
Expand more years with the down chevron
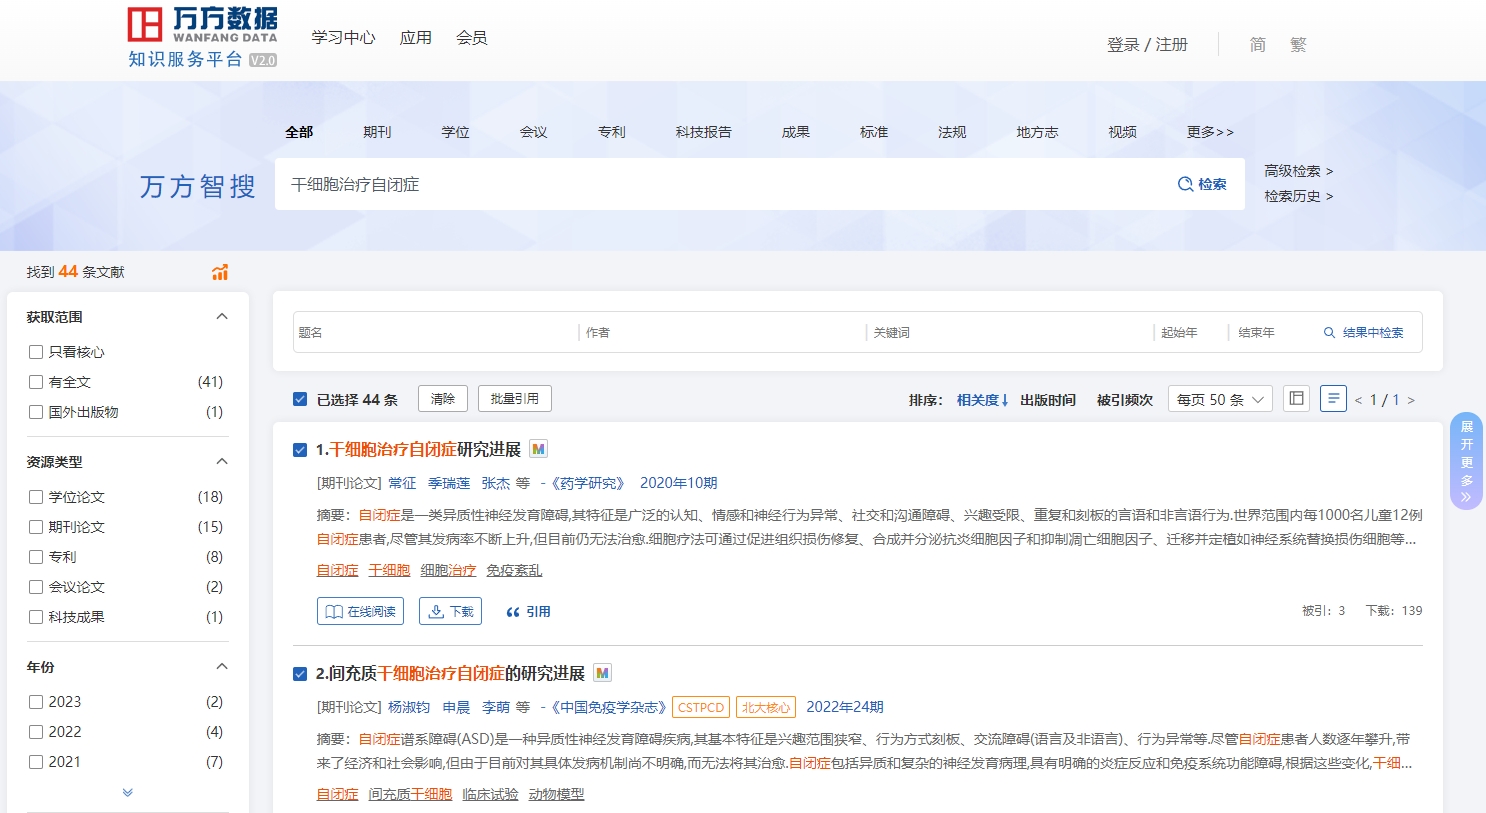click(127, 791)
